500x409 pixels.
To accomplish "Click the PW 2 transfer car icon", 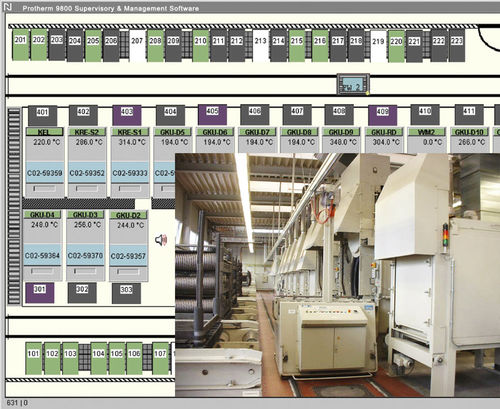I will pyautogui.click(x=353, y=84).
